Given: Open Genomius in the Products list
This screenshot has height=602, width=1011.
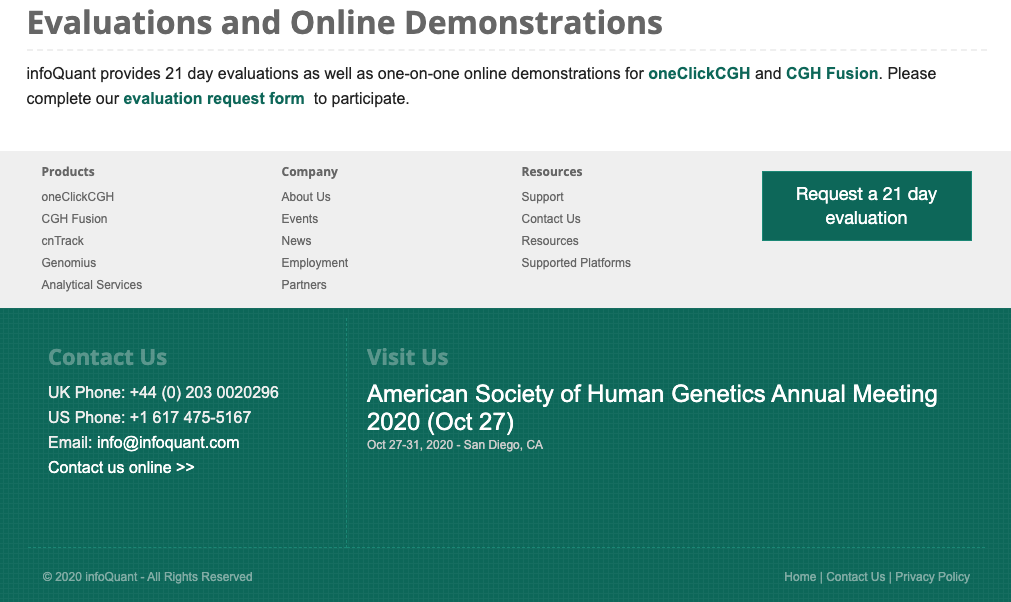Looking at the screenshot, I should 68,263.
